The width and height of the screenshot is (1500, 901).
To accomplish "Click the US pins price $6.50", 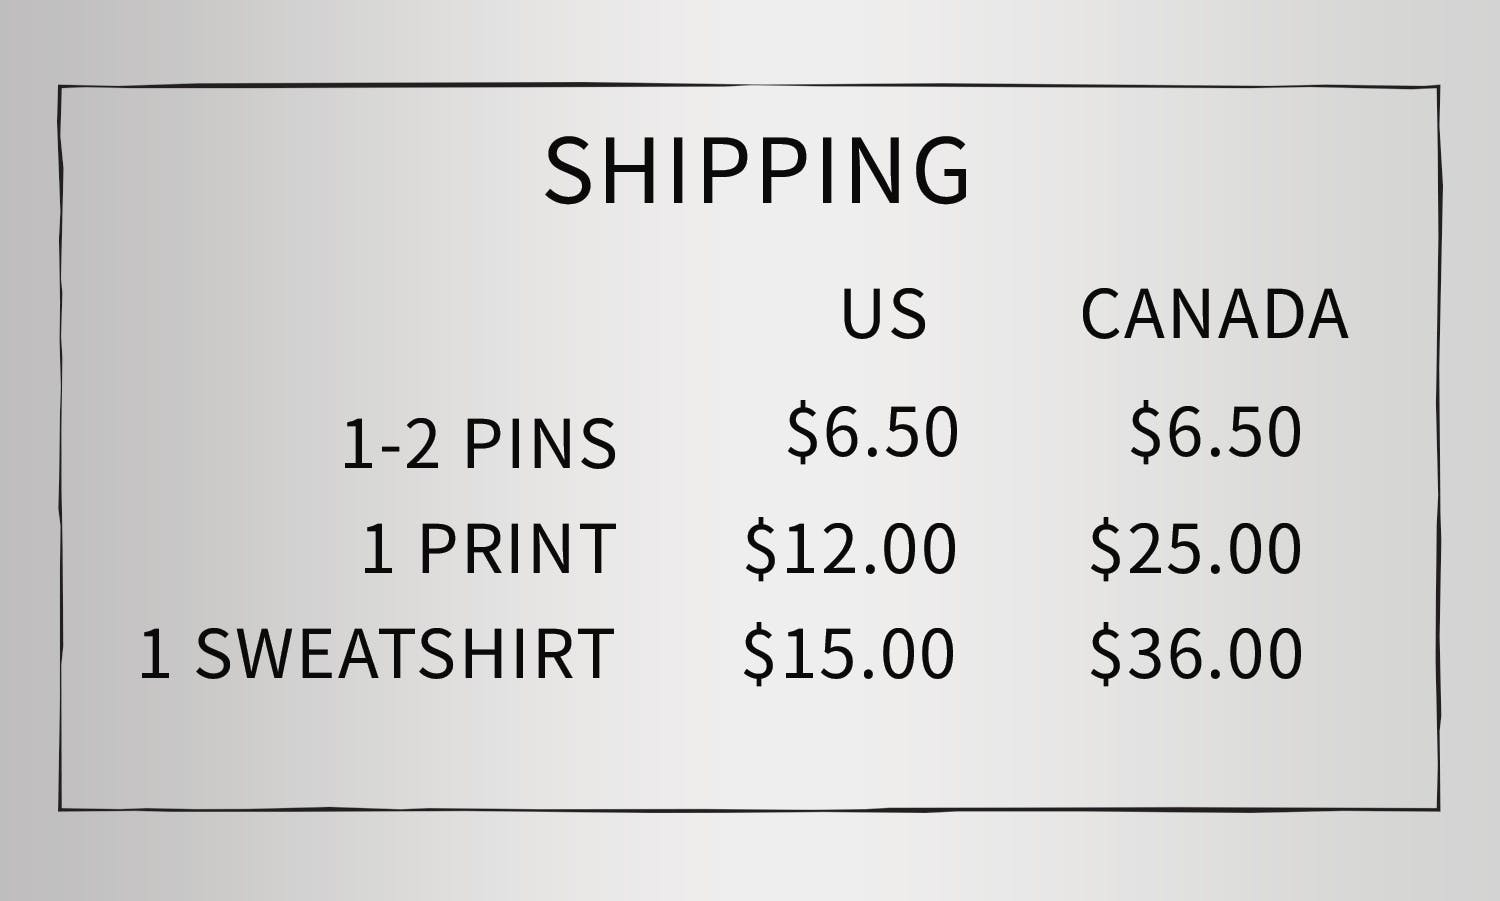I will click(x=872, y=432).
